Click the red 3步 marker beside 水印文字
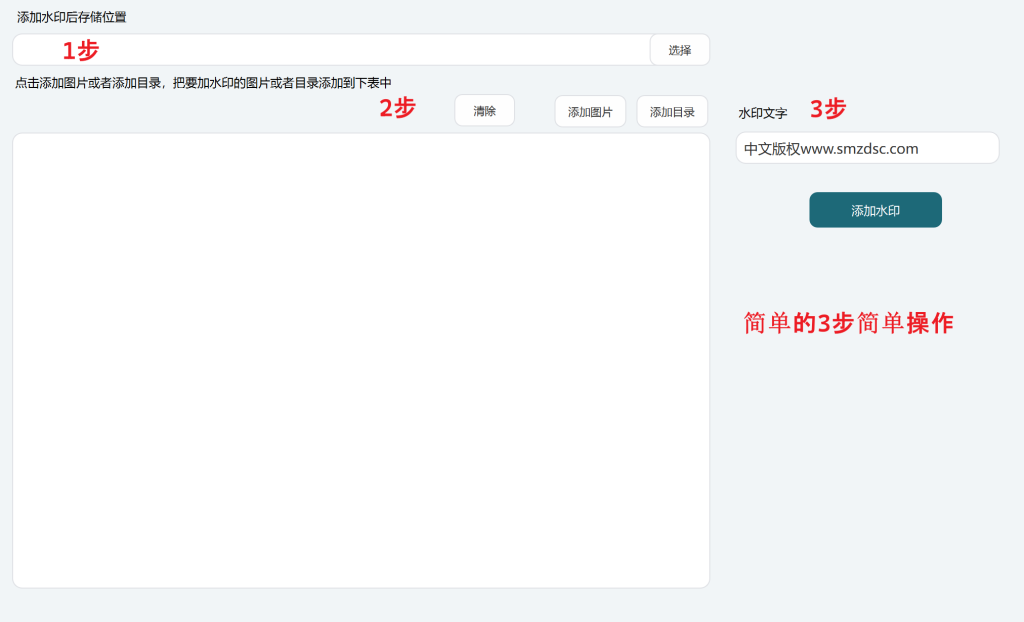The image size is (1024, 622). 827,109
